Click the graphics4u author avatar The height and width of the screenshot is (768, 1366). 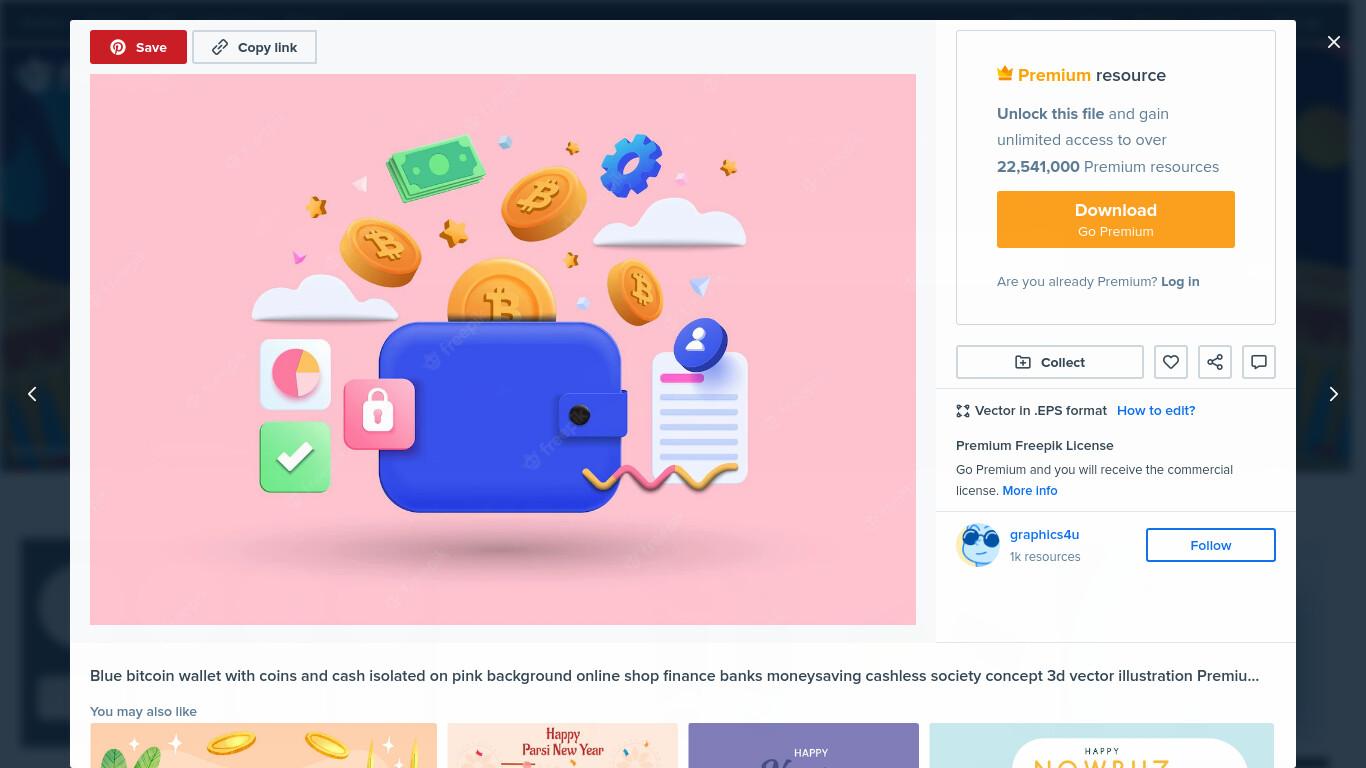tap(978, 545)
